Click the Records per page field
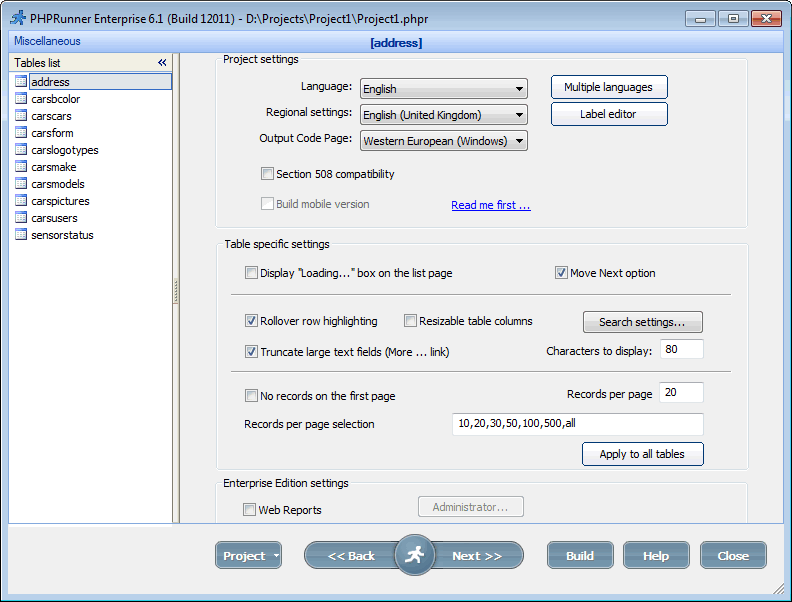This screenshot has height=602, width=792. 681,392
